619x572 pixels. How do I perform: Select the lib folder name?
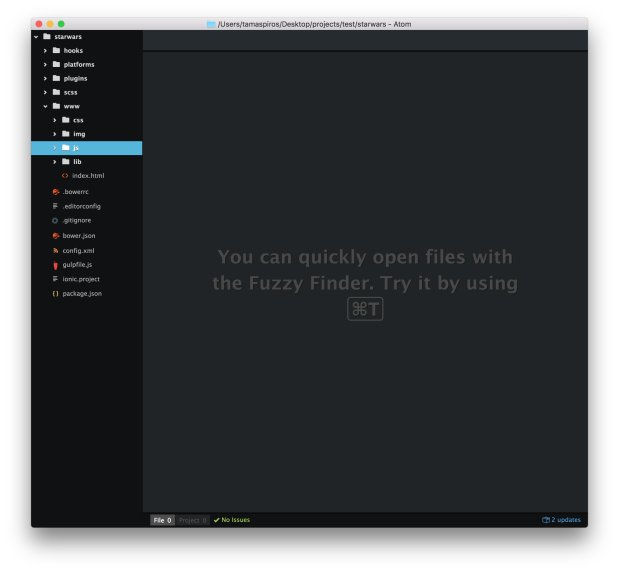pos(77,162)
